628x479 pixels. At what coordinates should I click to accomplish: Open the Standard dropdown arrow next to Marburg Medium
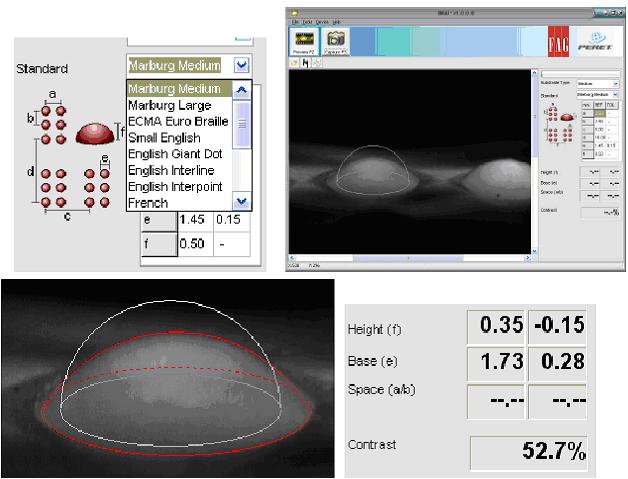241,66
